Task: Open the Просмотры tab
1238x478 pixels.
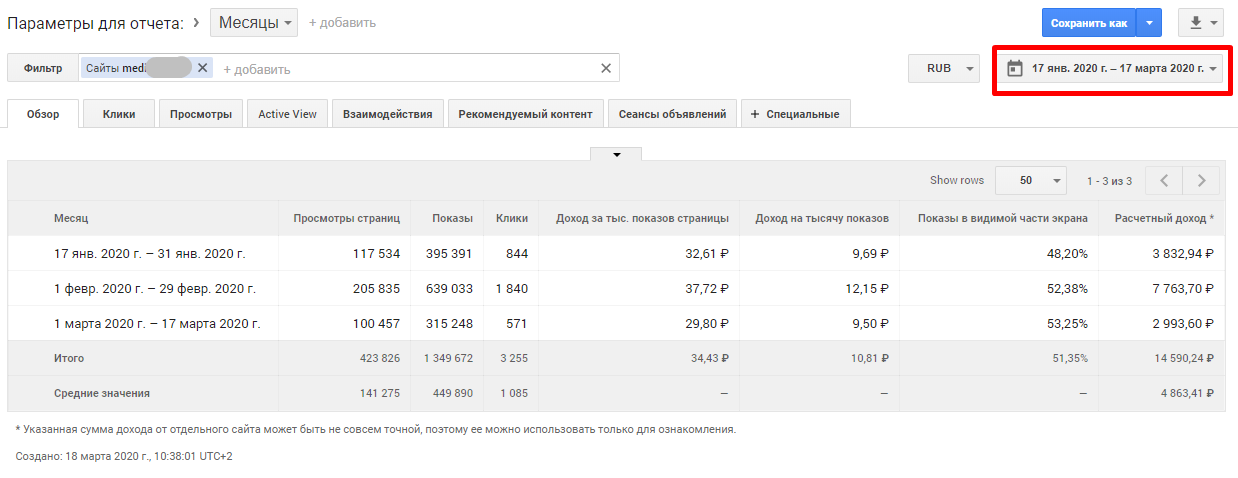Action: 201,114
